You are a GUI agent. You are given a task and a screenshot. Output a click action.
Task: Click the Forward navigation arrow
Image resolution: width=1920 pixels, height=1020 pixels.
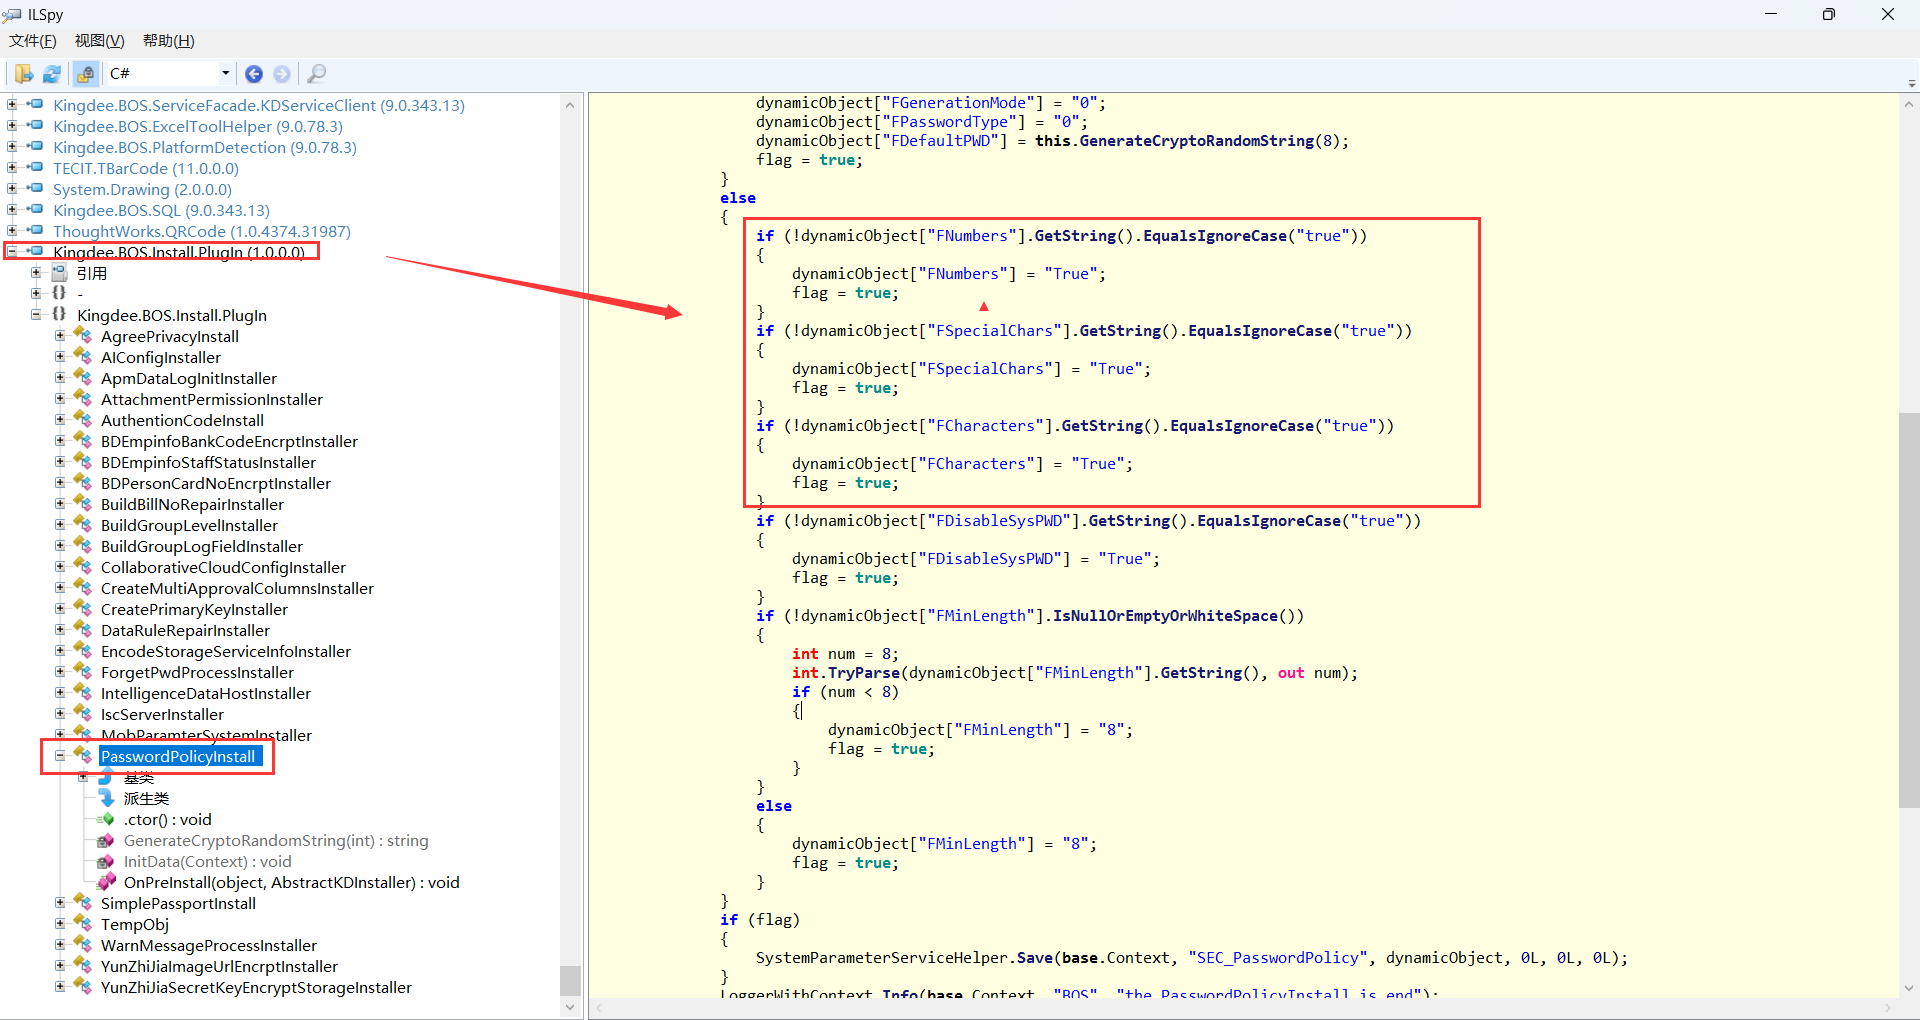(282, 74)
